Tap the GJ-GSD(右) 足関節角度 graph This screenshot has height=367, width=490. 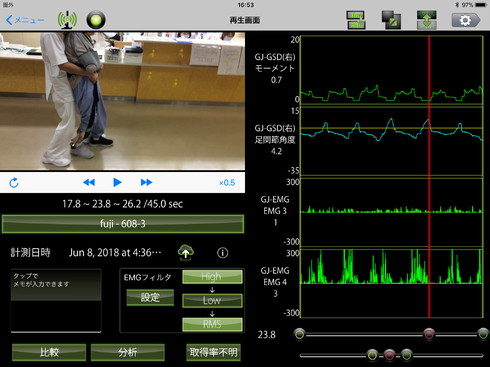[392, 141]
